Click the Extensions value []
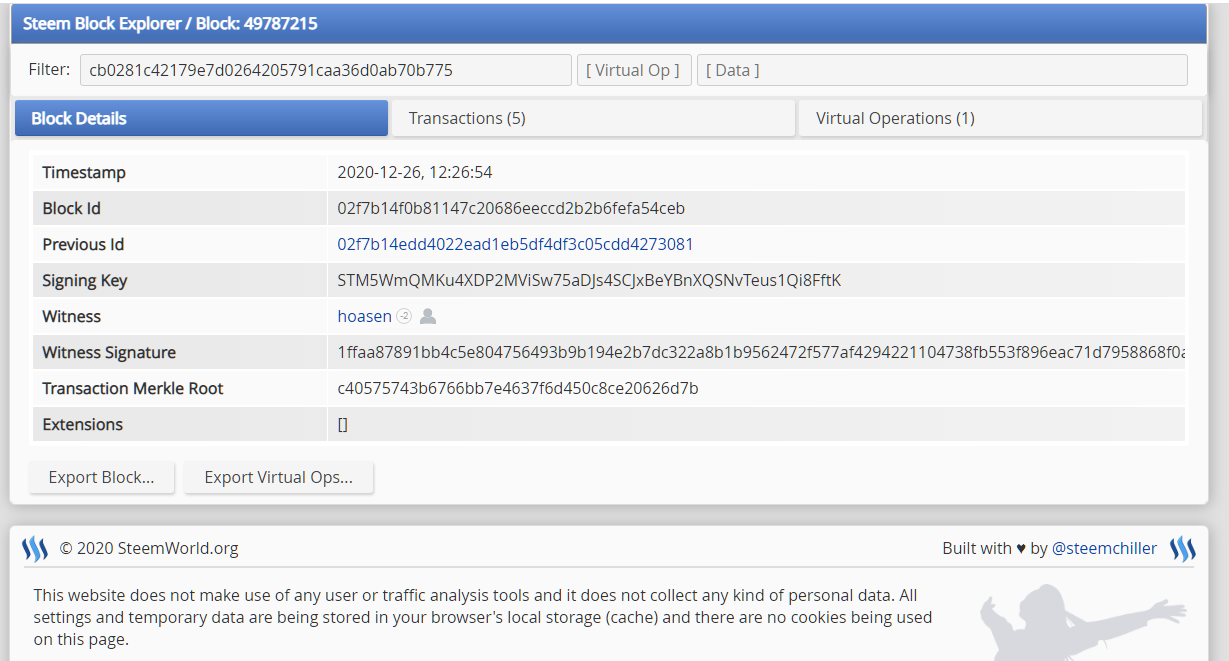Image resolution: width=1229 pixels, height=661 pixels. click(343, 425)
